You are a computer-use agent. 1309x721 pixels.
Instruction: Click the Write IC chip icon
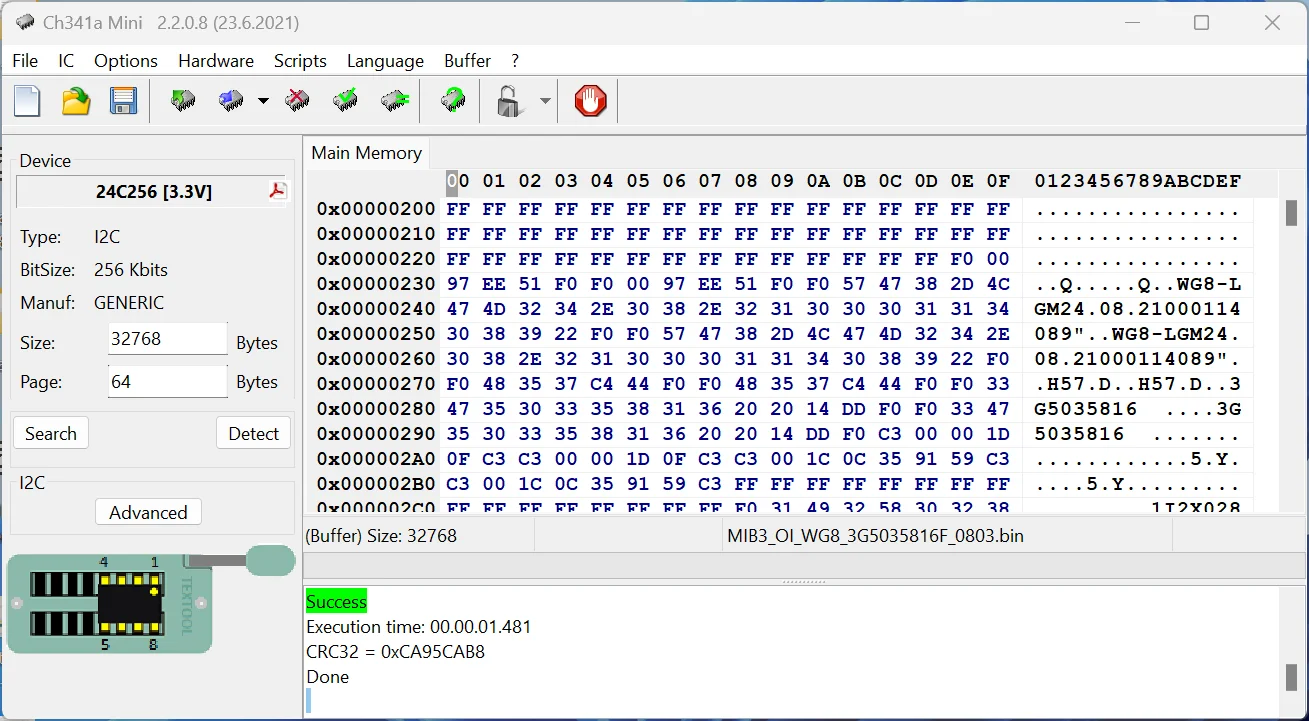[232, 101]
